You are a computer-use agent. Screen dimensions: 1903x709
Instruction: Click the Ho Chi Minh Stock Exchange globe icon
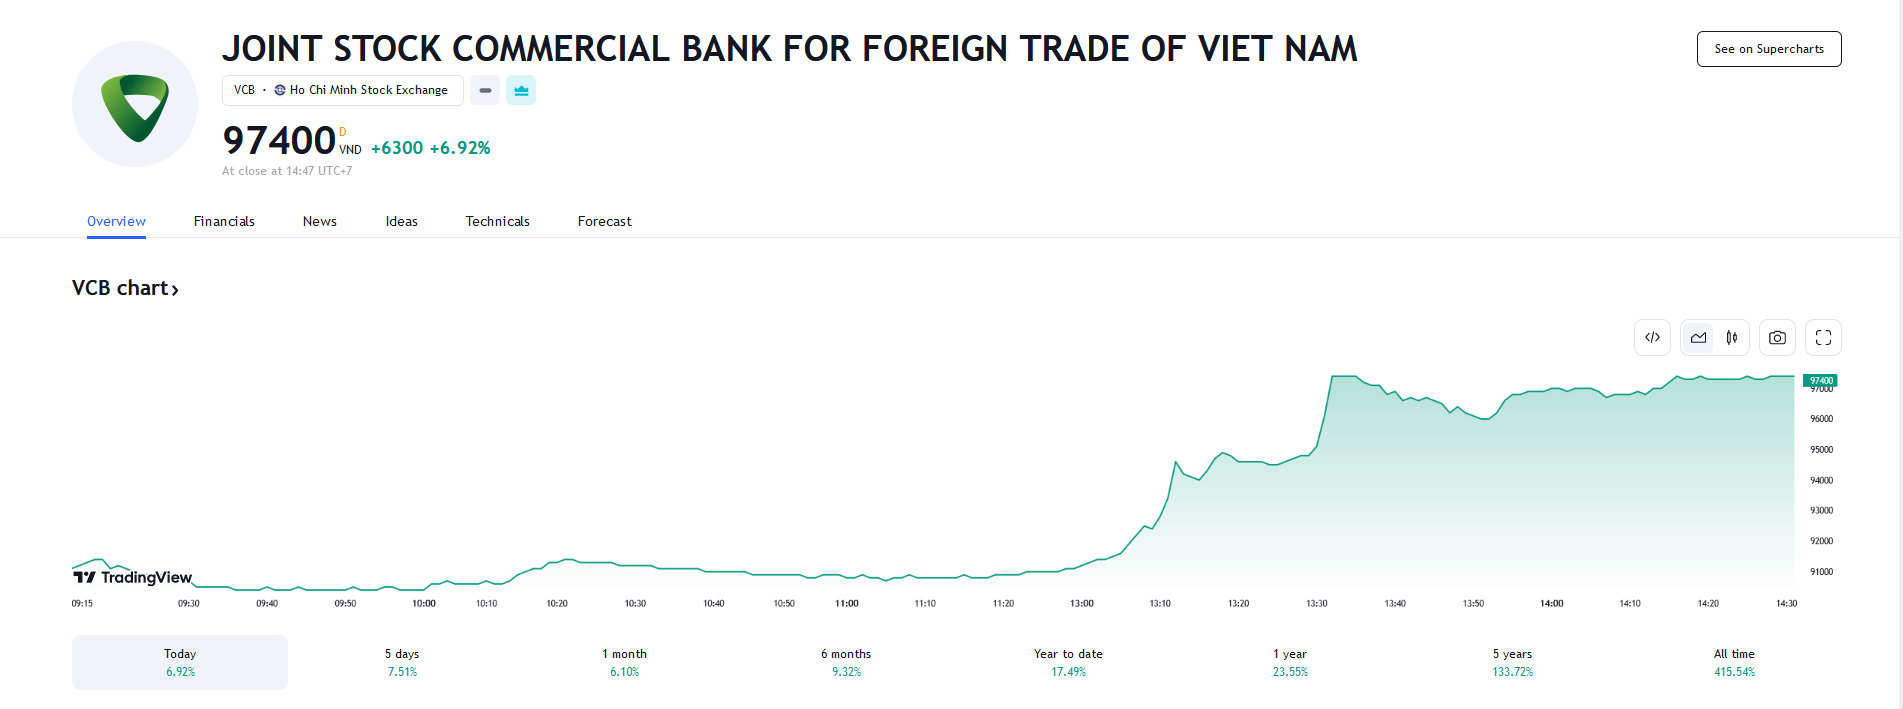pos(277,90)
